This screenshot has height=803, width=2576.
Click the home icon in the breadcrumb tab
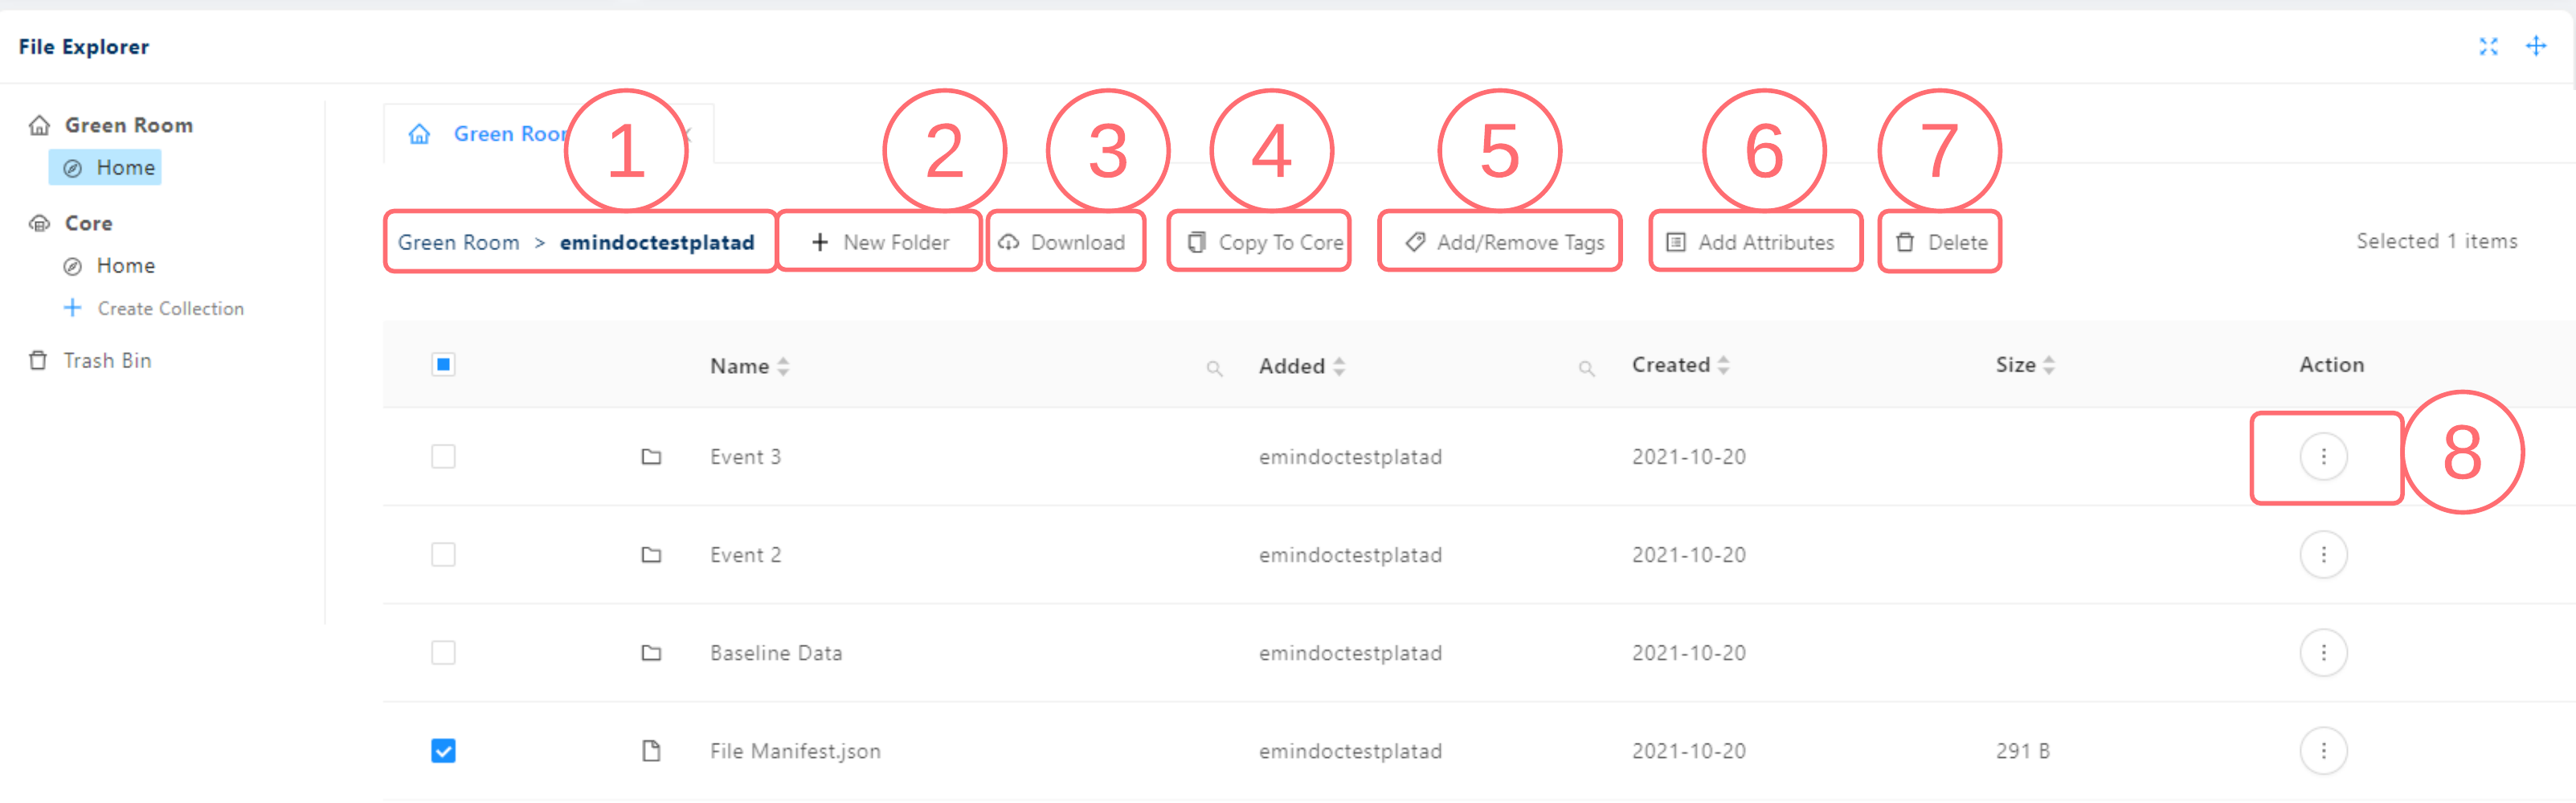pos(419,133)
